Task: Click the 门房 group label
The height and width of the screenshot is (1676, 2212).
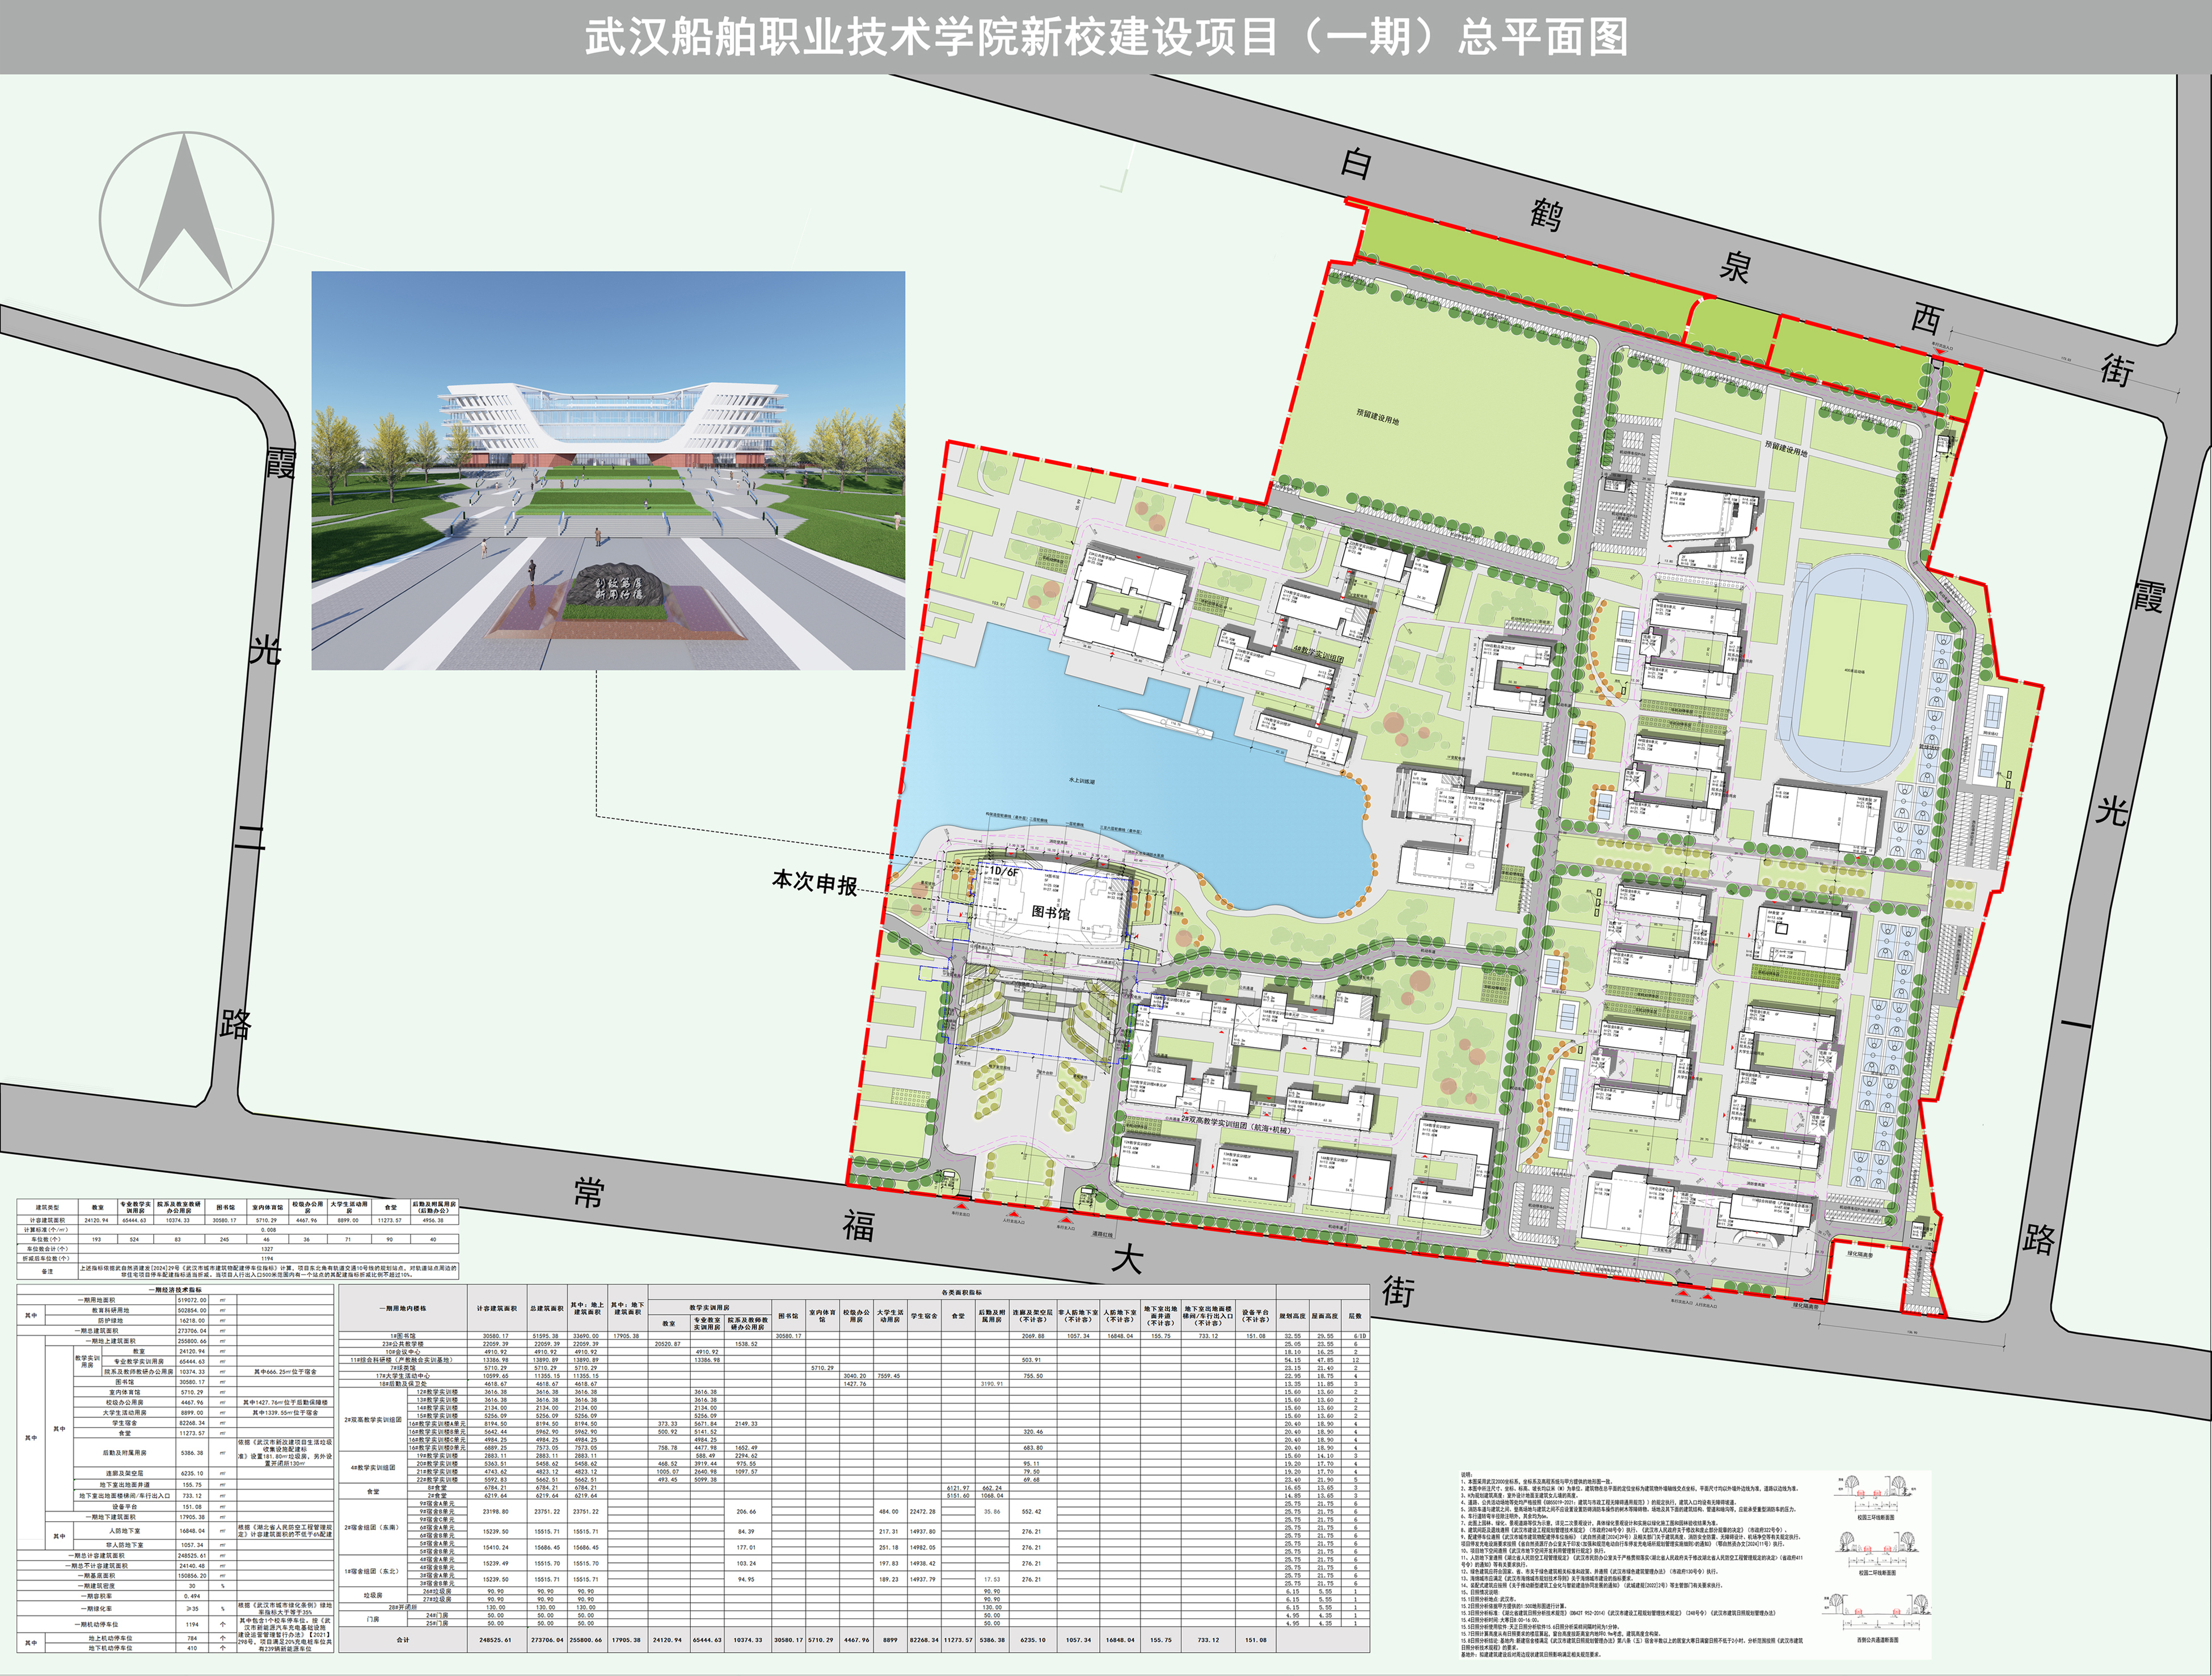Action: click(372, 1618)
